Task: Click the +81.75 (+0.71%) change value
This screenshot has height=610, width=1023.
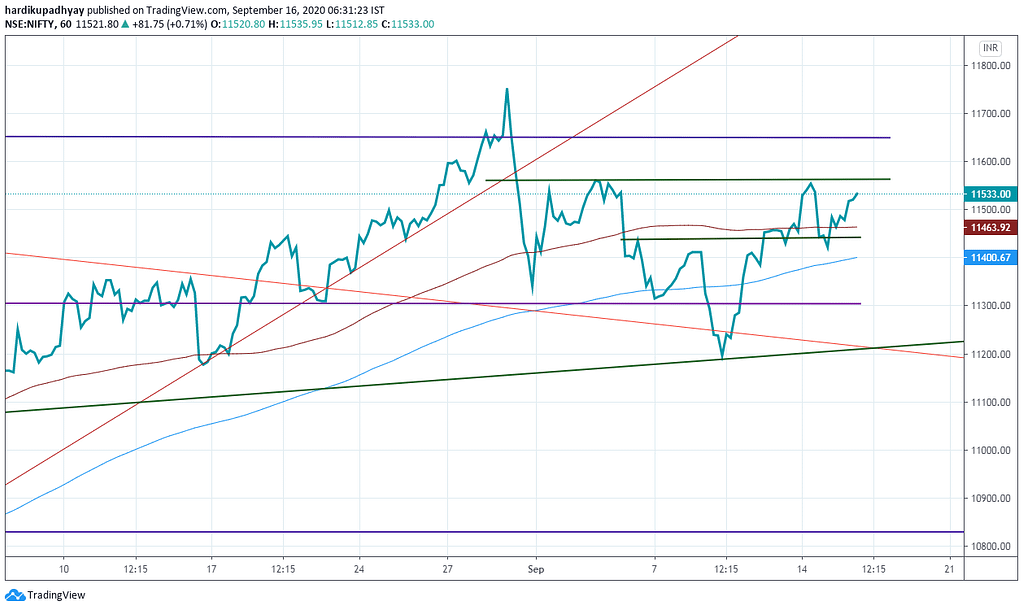Action: [x=170, y=24]
